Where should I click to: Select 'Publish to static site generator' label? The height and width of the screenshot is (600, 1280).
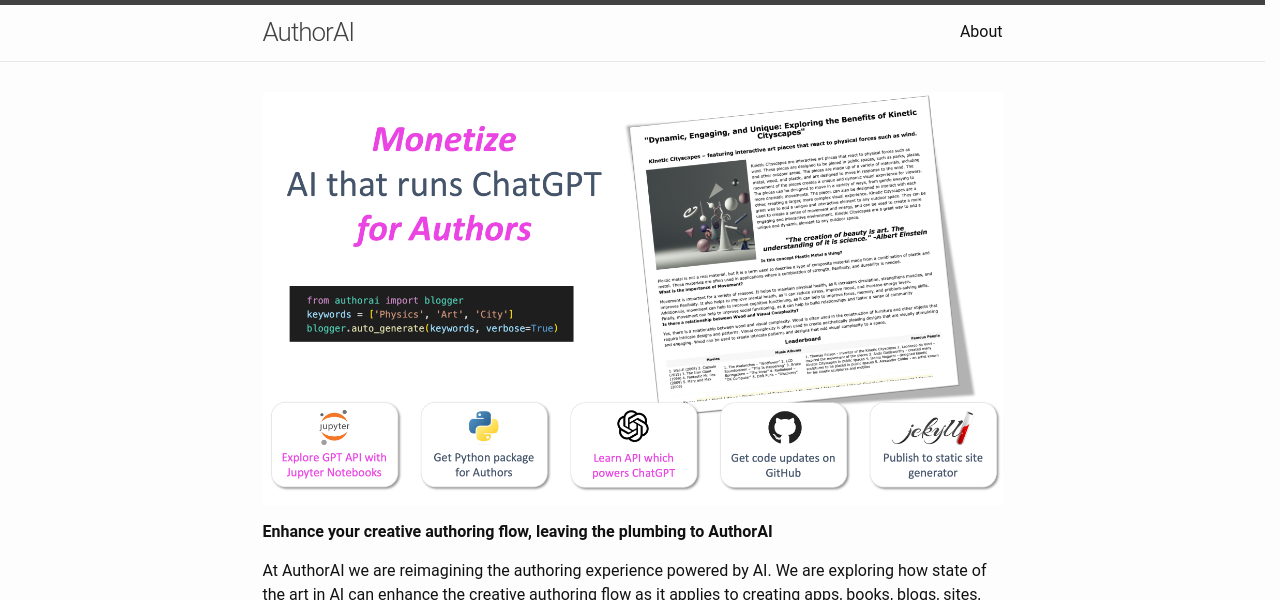[x=932, y=465]
